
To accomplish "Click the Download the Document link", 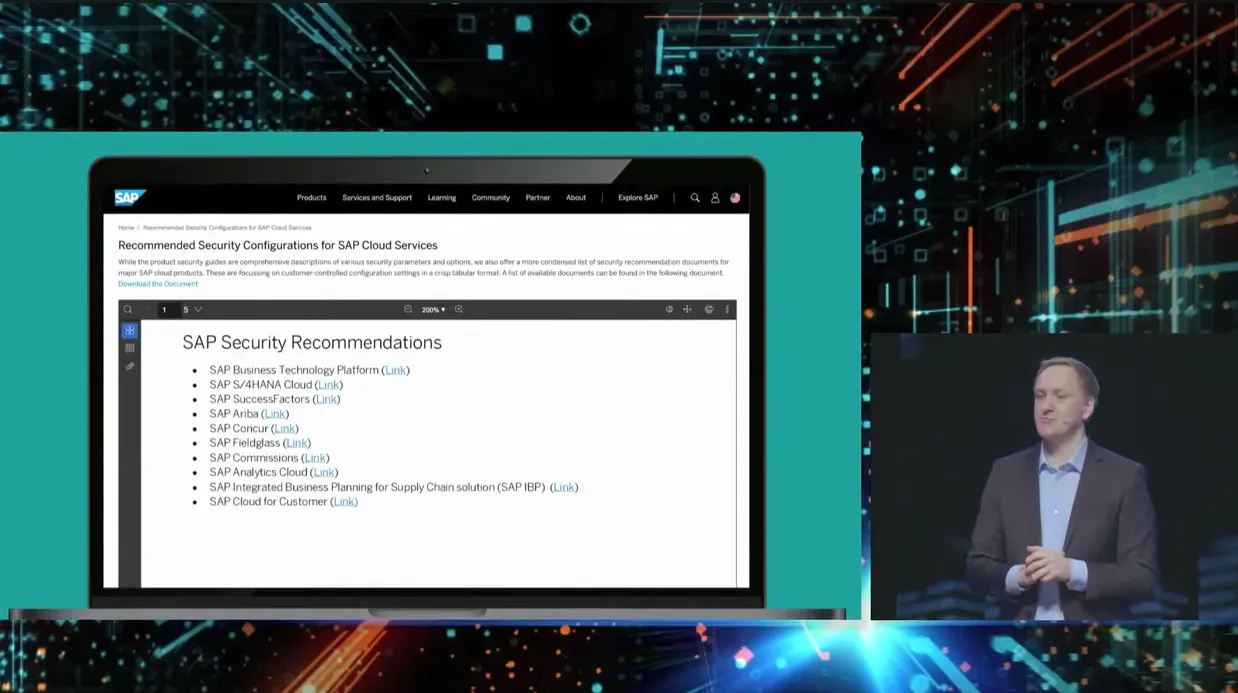I will point(158,284).
